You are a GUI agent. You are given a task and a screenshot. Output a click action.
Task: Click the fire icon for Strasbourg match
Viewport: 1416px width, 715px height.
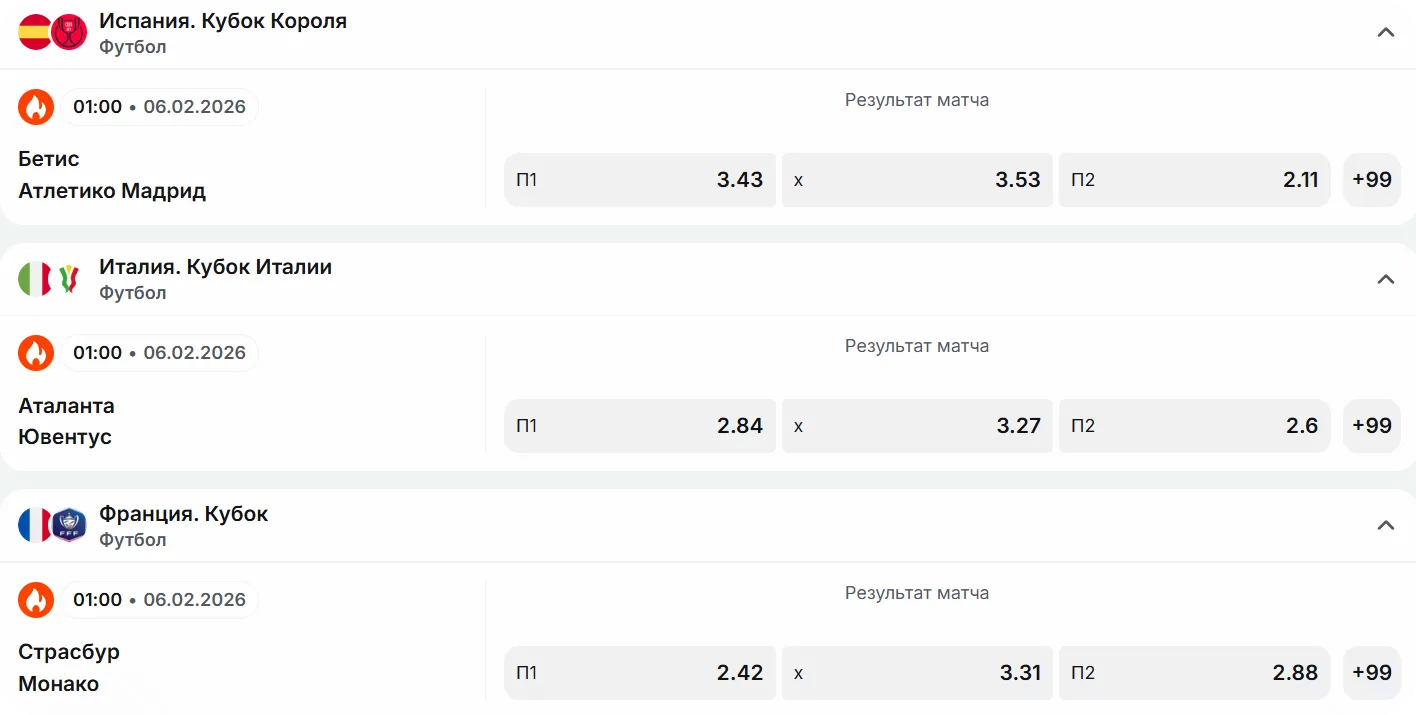pos(36,600)
